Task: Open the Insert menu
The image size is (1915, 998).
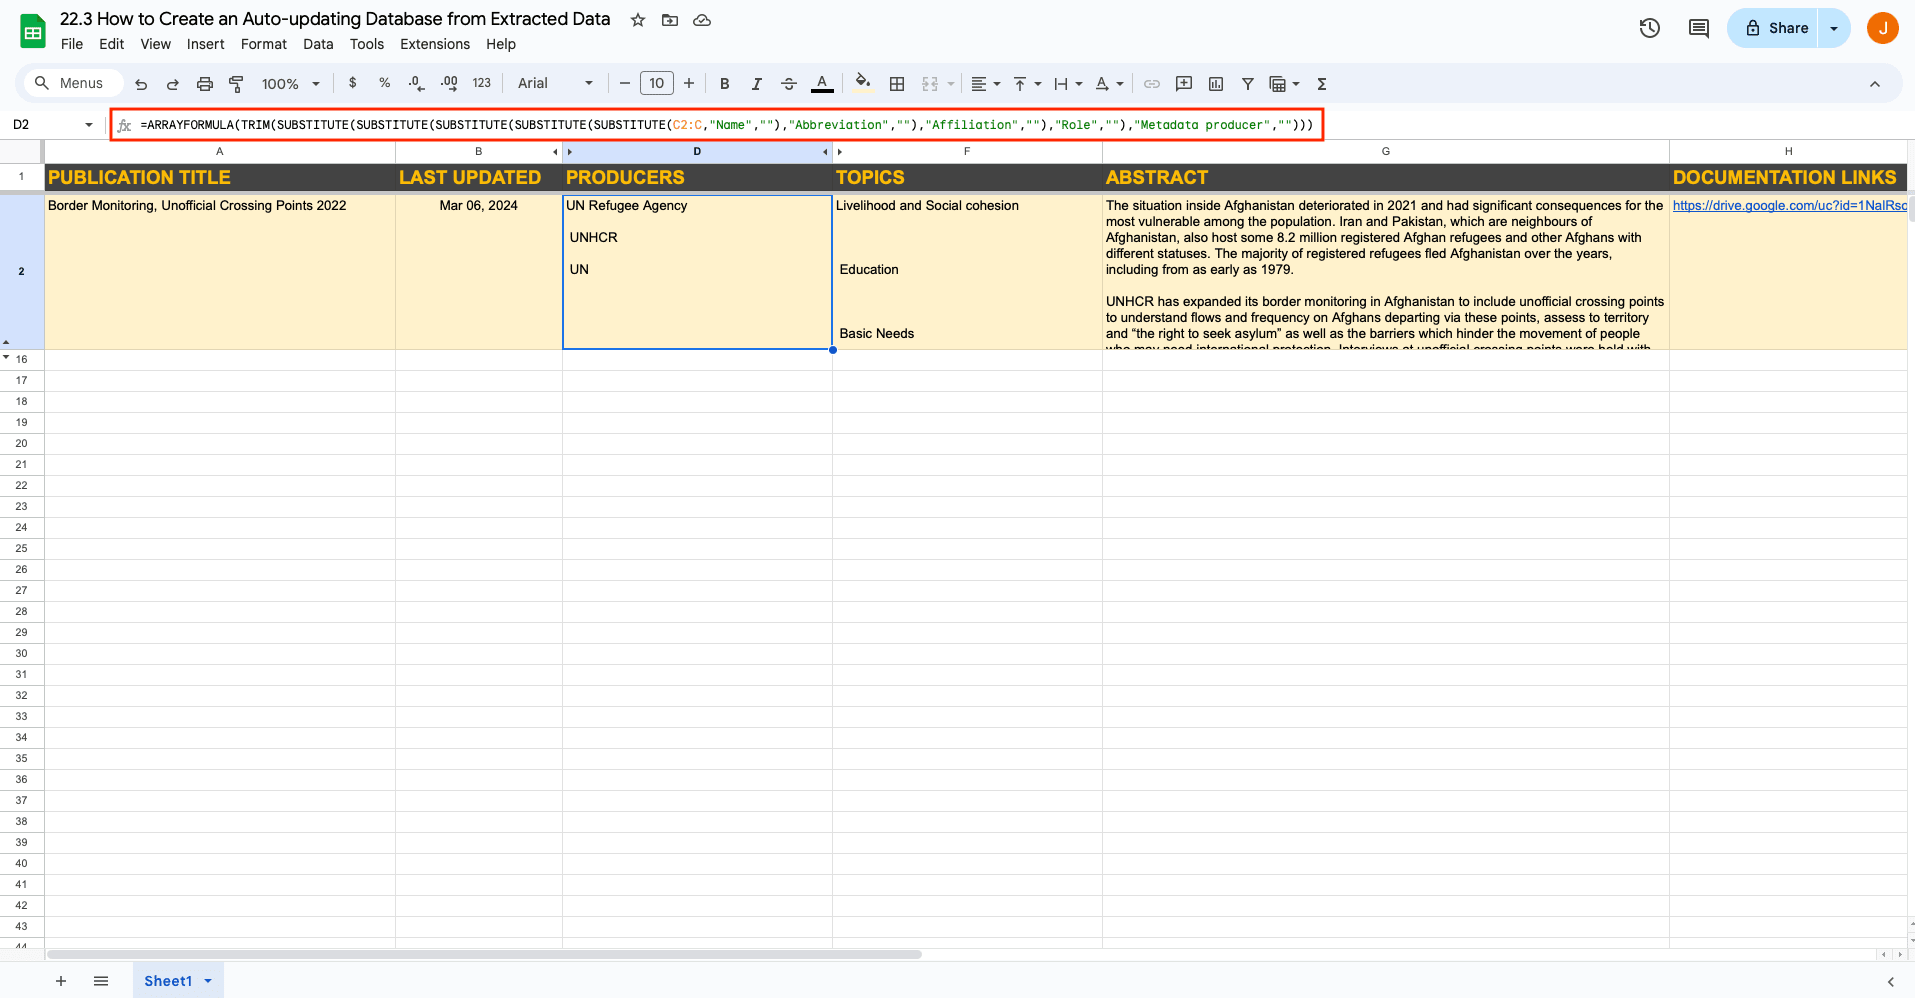Action: coord(205,44)
